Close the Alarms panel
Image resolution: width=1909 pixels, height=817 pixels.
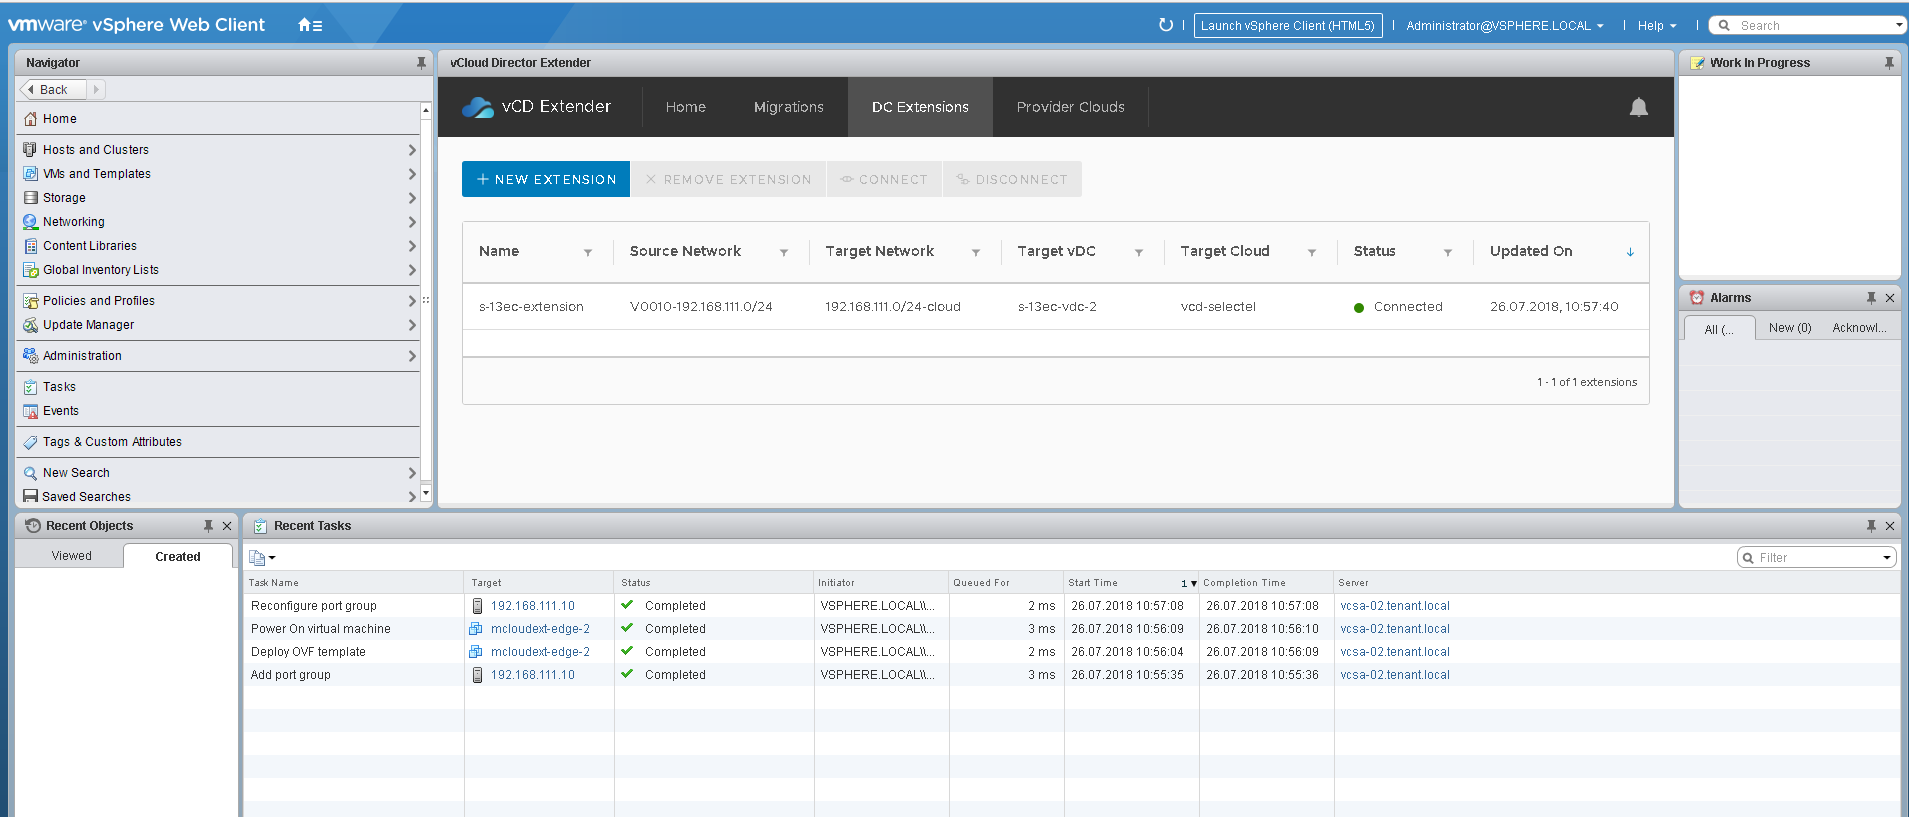click(x=1890, y=298)
